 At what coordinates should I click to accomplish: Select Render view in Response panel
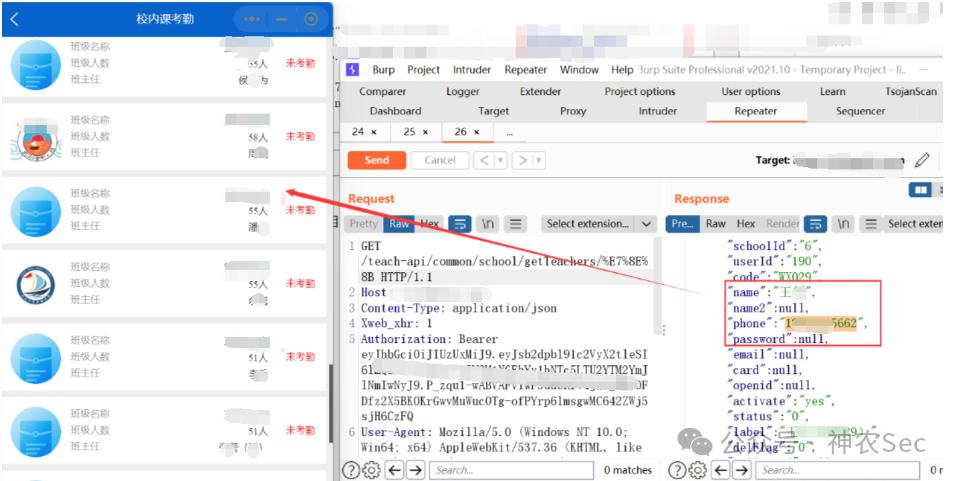782,224
